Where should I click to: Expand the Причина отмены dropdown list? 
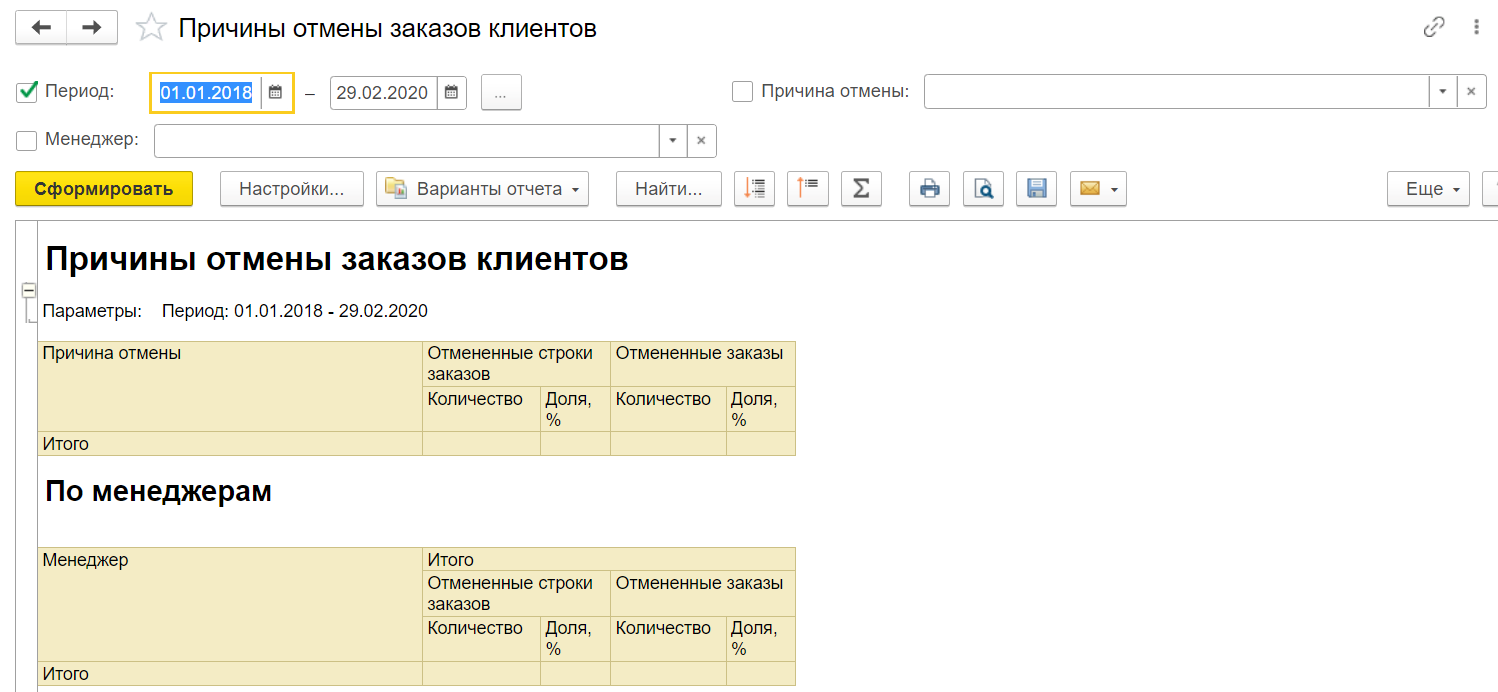1442,92
